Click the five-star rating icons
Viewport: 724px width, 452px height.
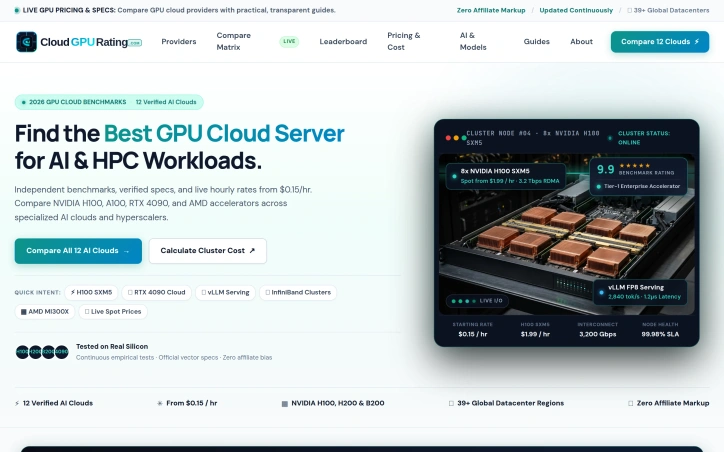[x=634, y=165]
